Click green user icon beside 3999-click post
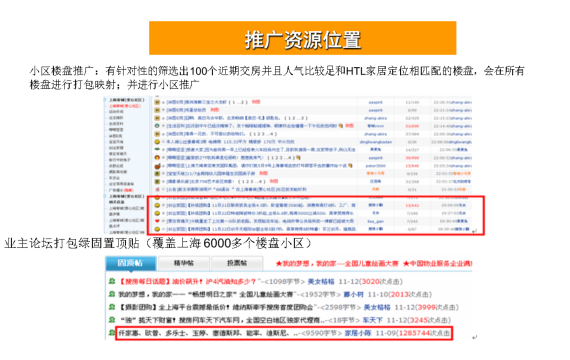 click(112, 307)
